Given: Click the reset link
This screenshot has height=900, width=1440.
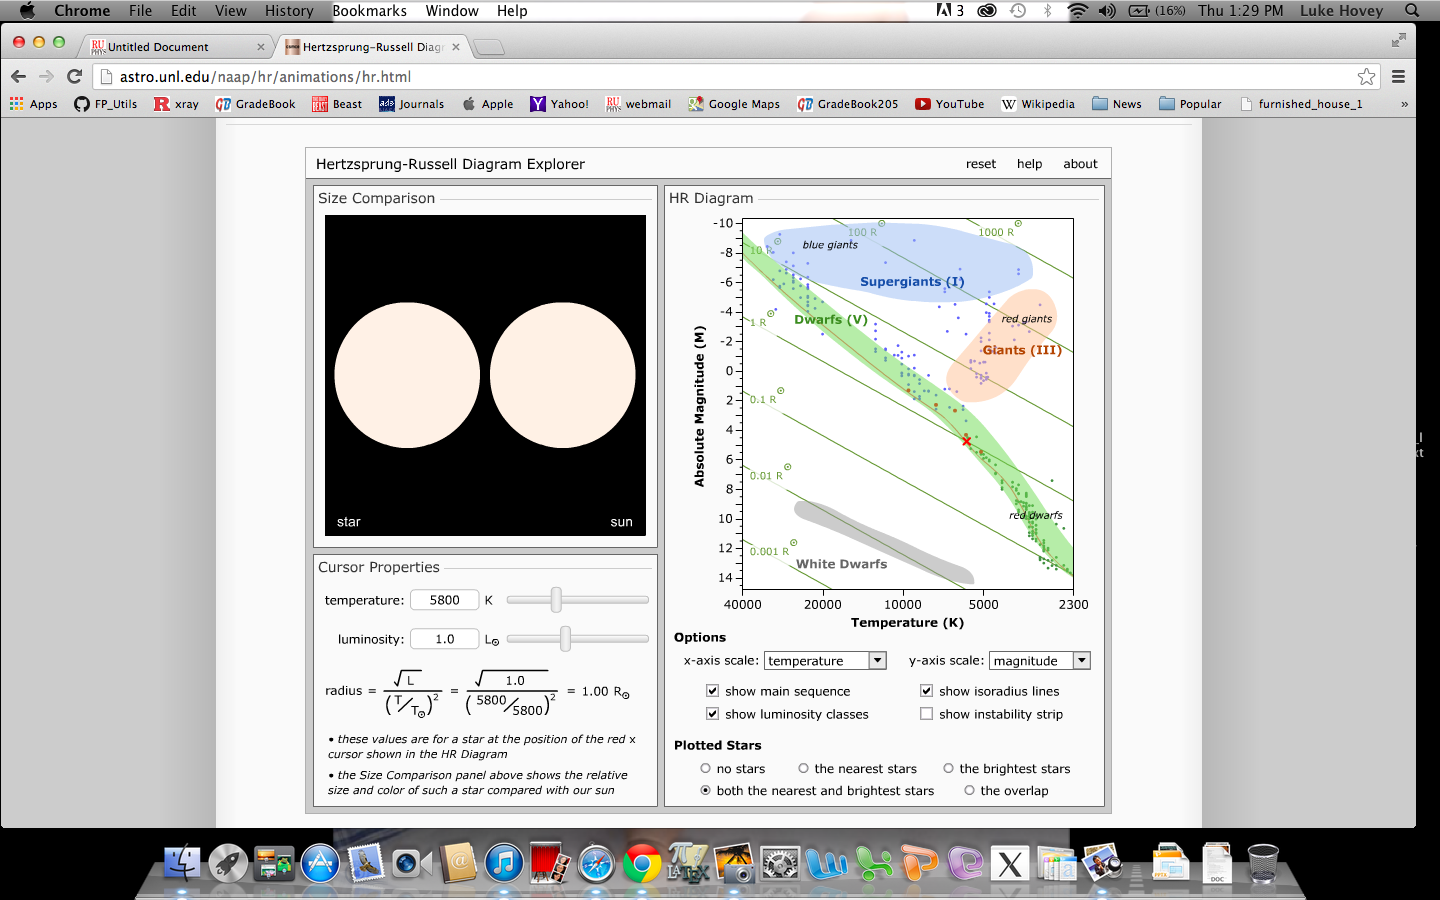Looking at the screenshot, I should click(980, 164).
